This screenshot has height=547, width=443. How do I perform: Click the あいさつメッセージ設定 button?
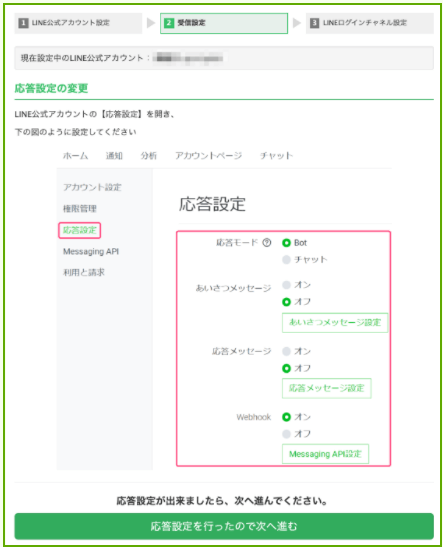pyautogui.click(x=335, y=323)
